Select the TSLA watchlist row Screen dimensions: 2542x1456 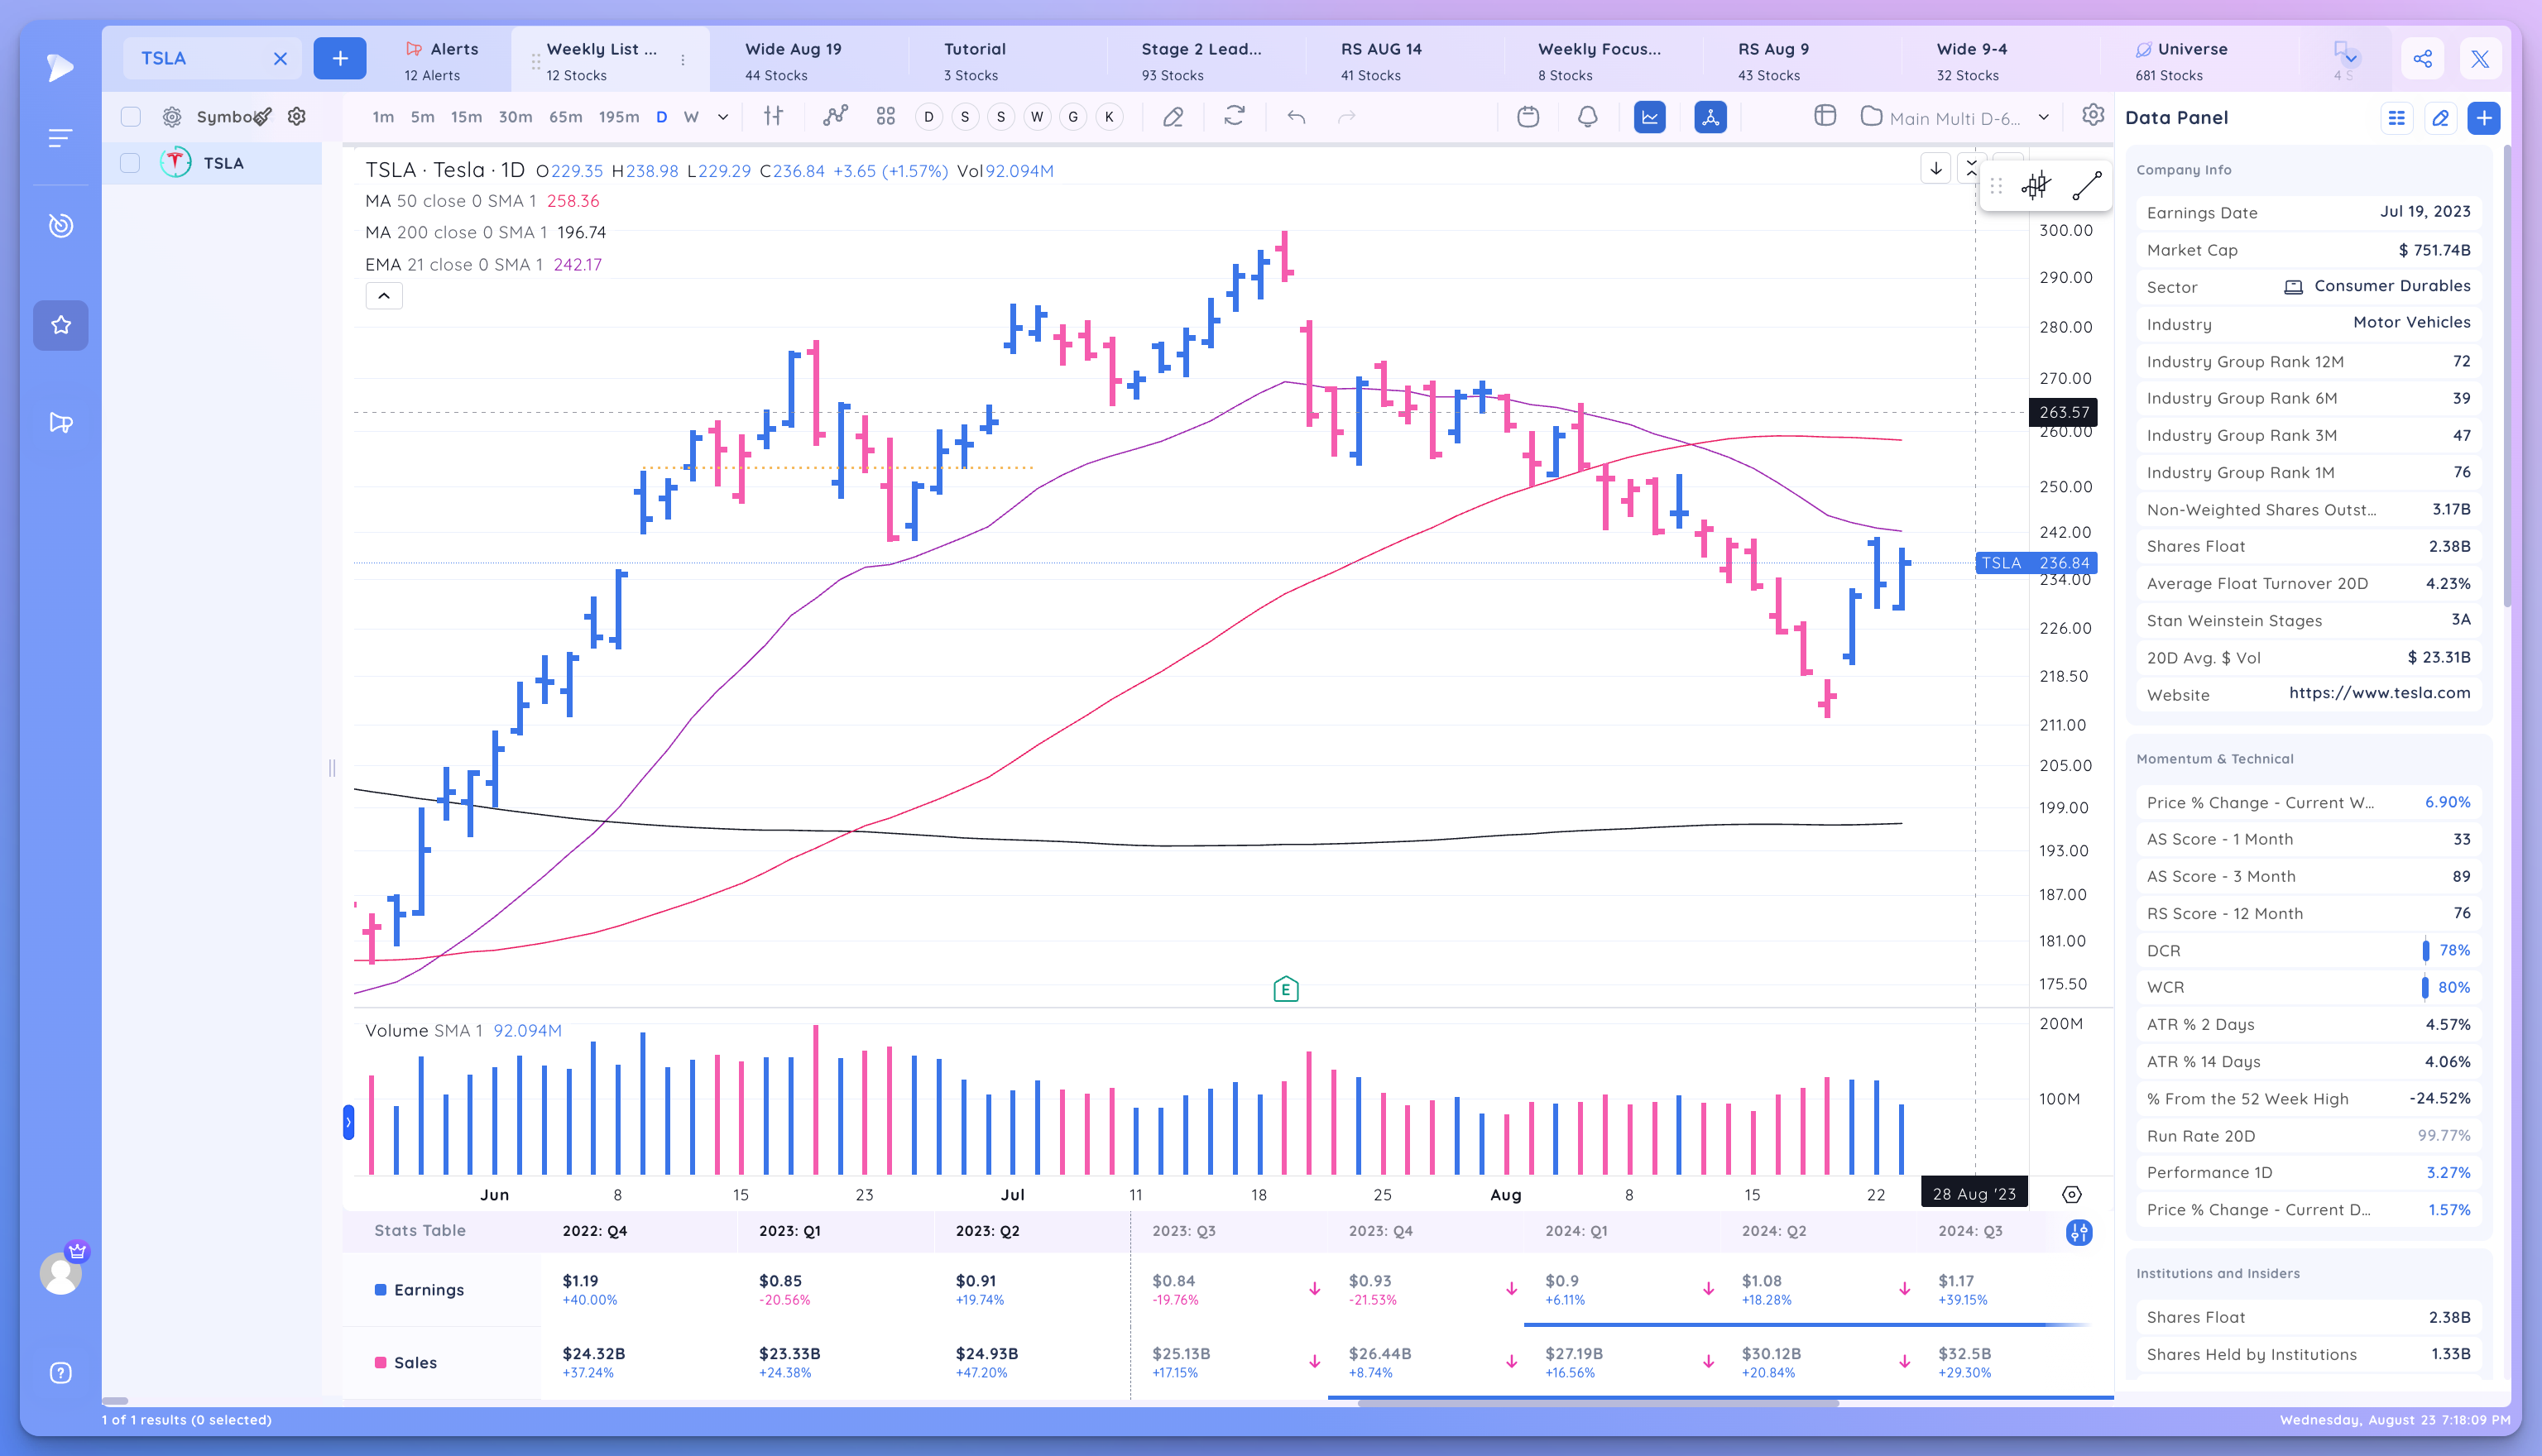[212, 162]
